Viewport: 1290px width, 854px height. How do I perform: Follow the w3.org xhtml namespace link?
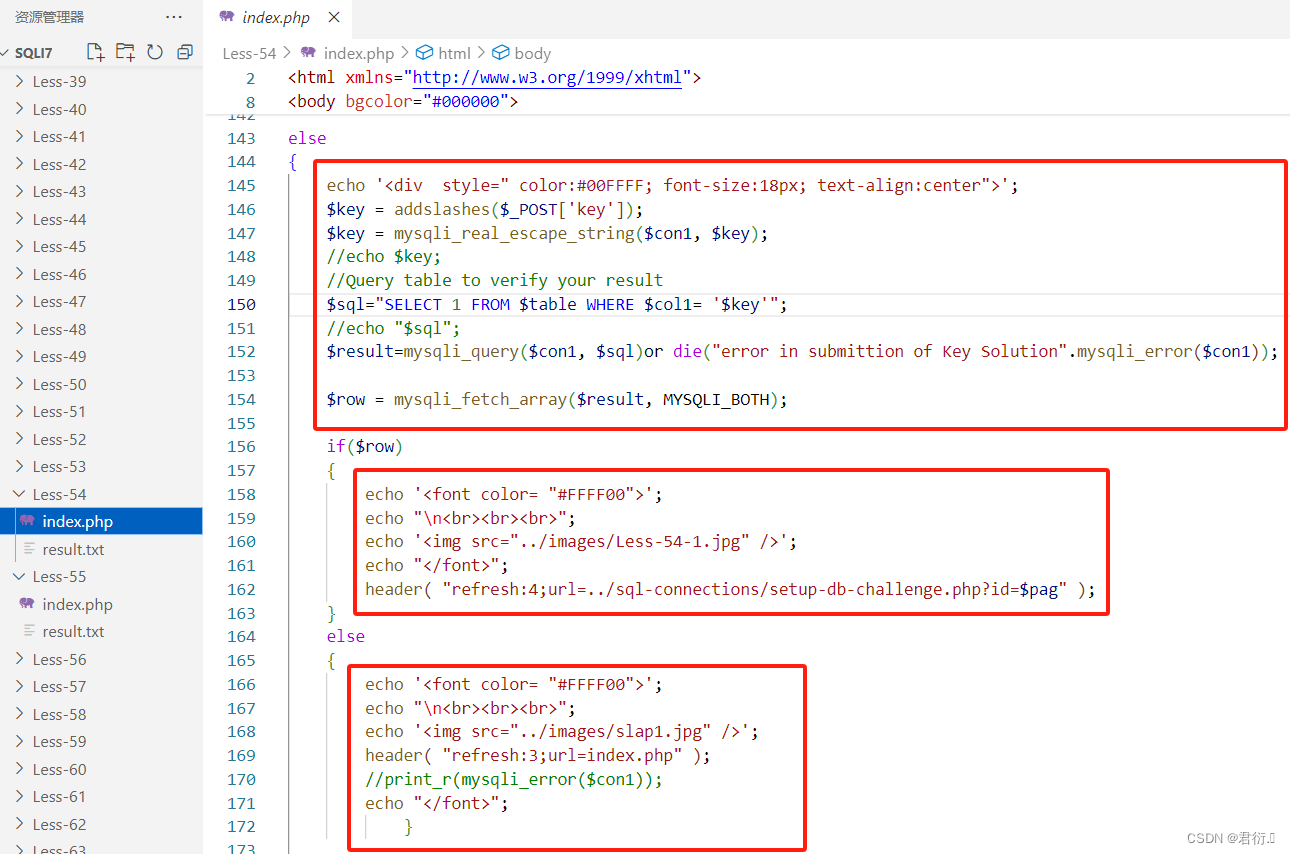(547, 78)
